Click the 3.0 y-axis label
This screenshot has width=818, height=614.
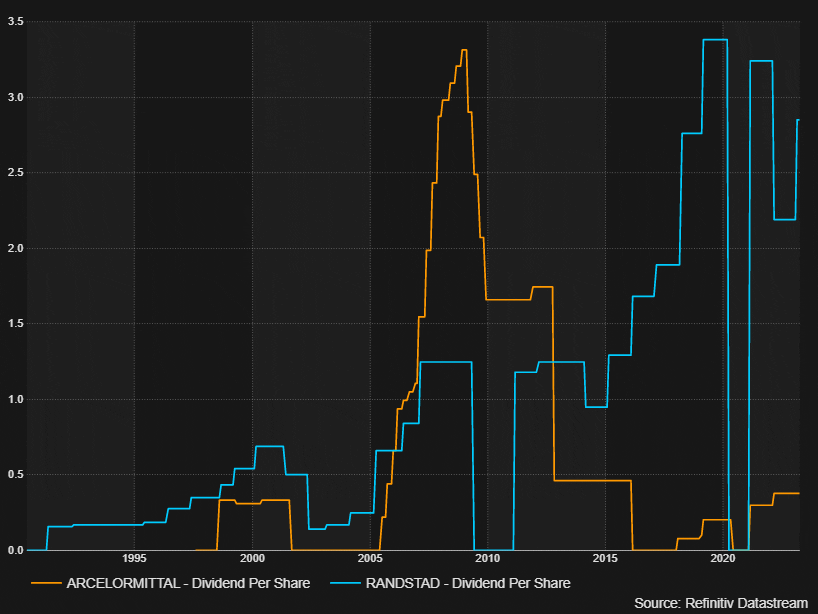click(x=16, y=98)
